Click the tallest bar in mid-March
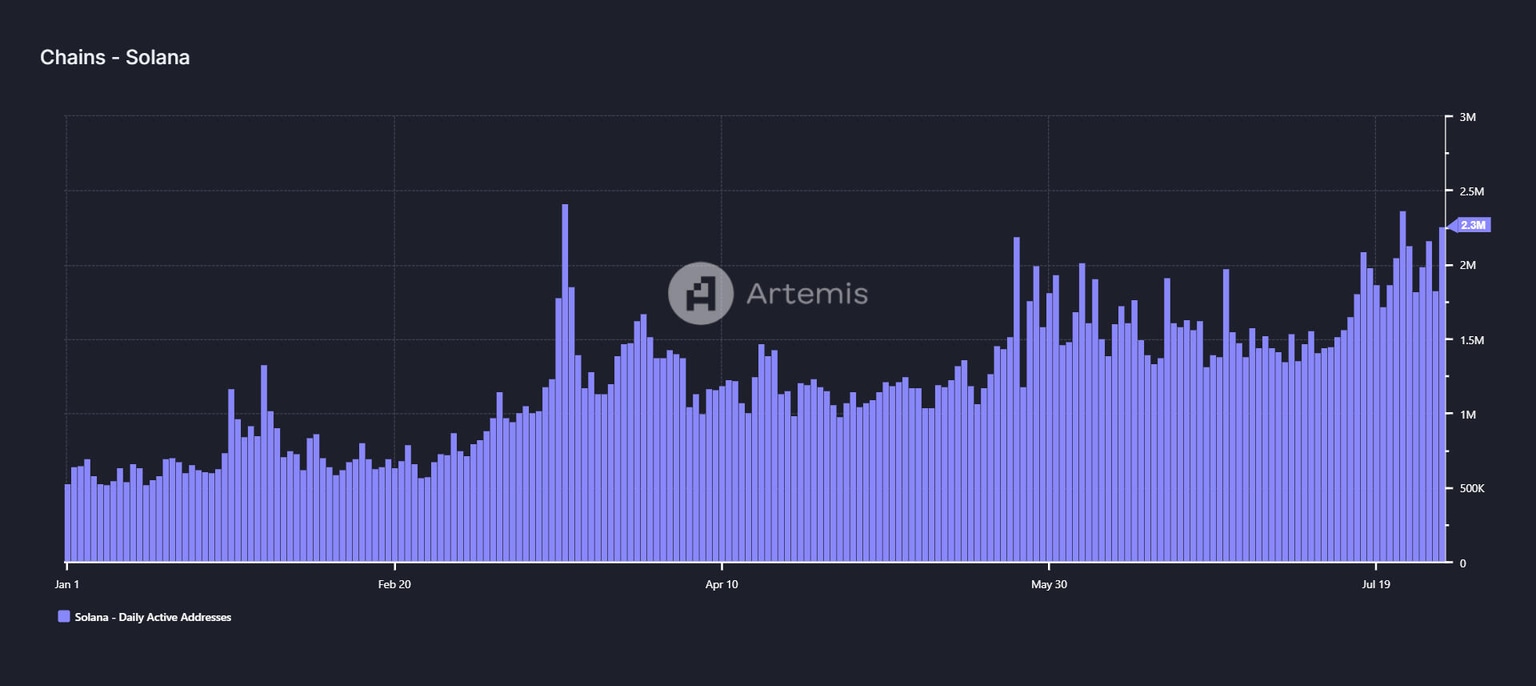Image resolution: width=1536 pixels, height=686 pixels. coord(565,383)
